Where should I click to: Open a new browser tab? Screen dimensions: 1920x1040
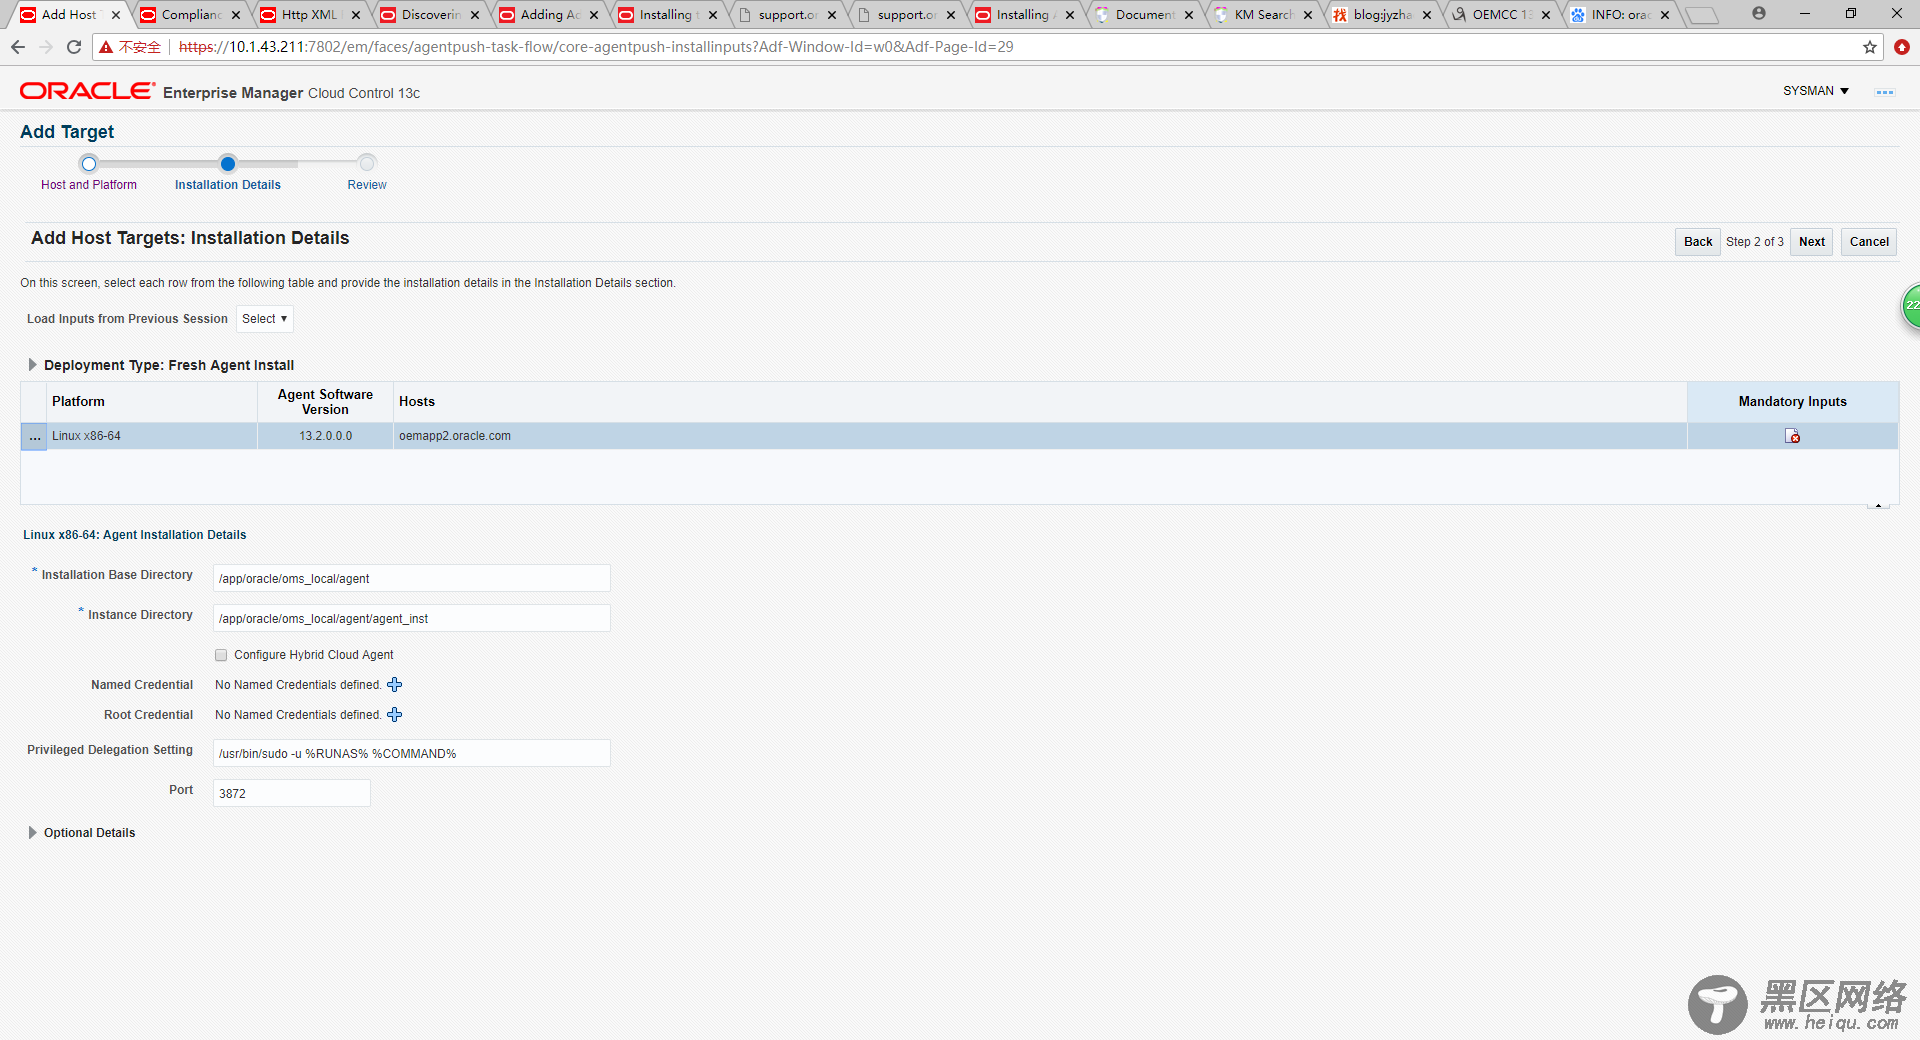pos(1701,15)
